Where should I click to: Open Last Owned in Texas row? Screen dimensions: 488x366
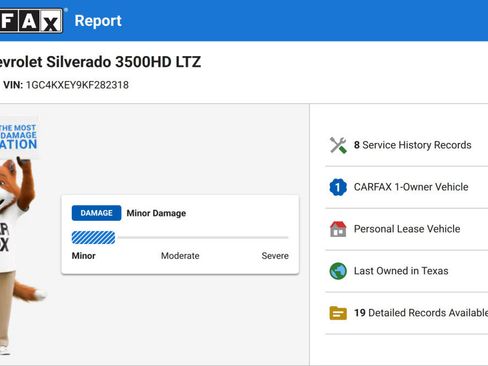coord(407,271)
